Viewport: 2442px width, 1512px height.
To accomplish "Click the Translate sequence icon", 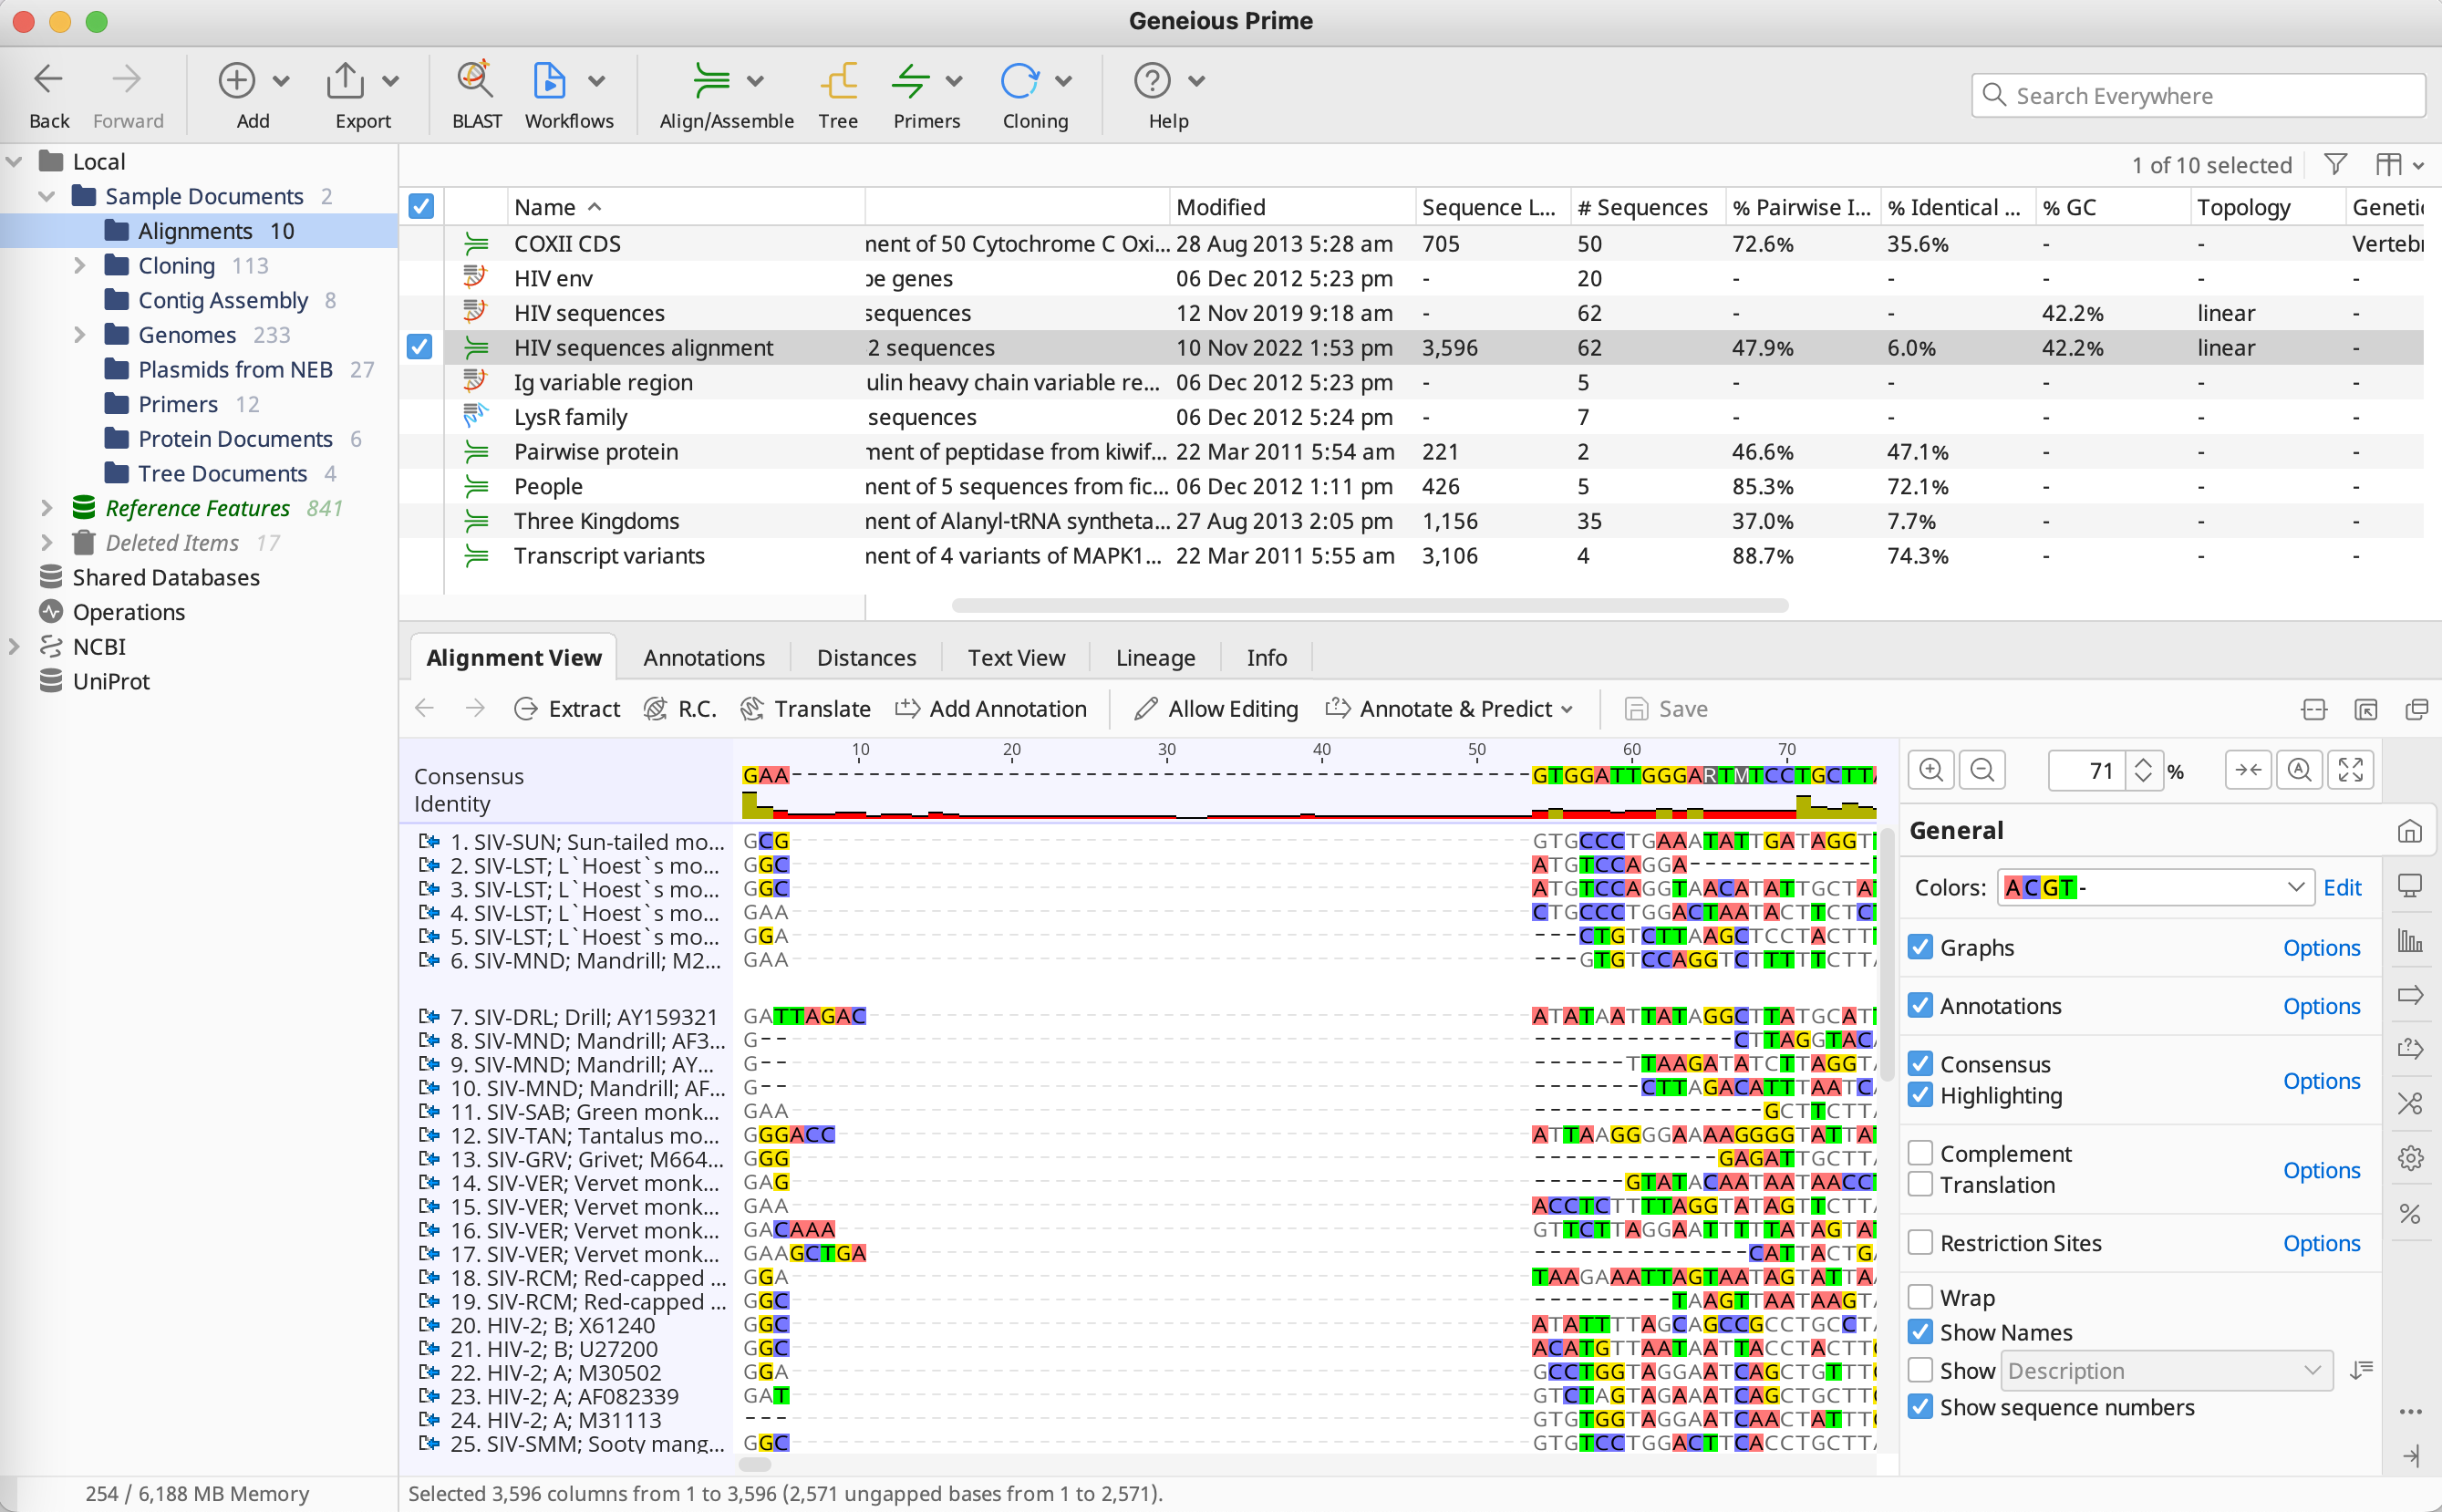I will pyautogui.click(x=805, y=709).
